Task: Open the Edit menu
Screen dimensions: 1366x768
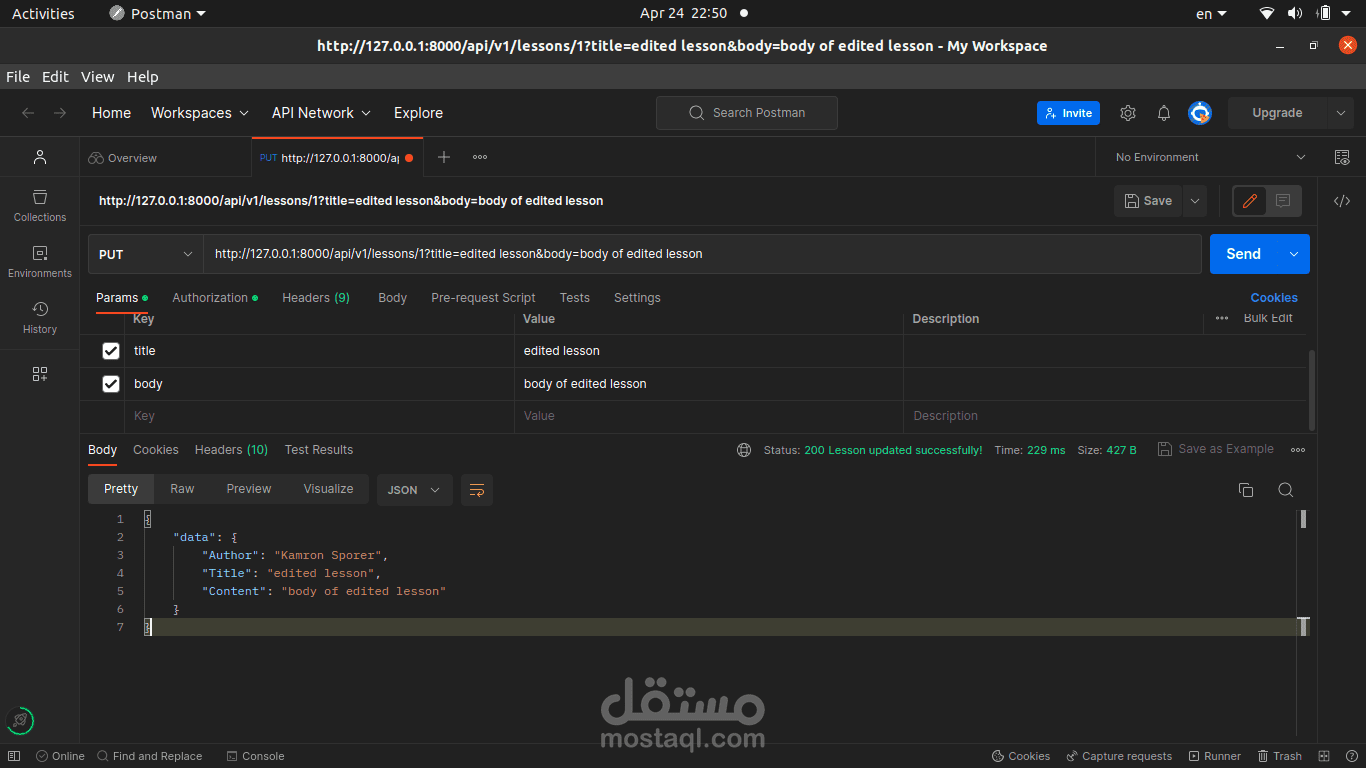Action: point(55,77)
